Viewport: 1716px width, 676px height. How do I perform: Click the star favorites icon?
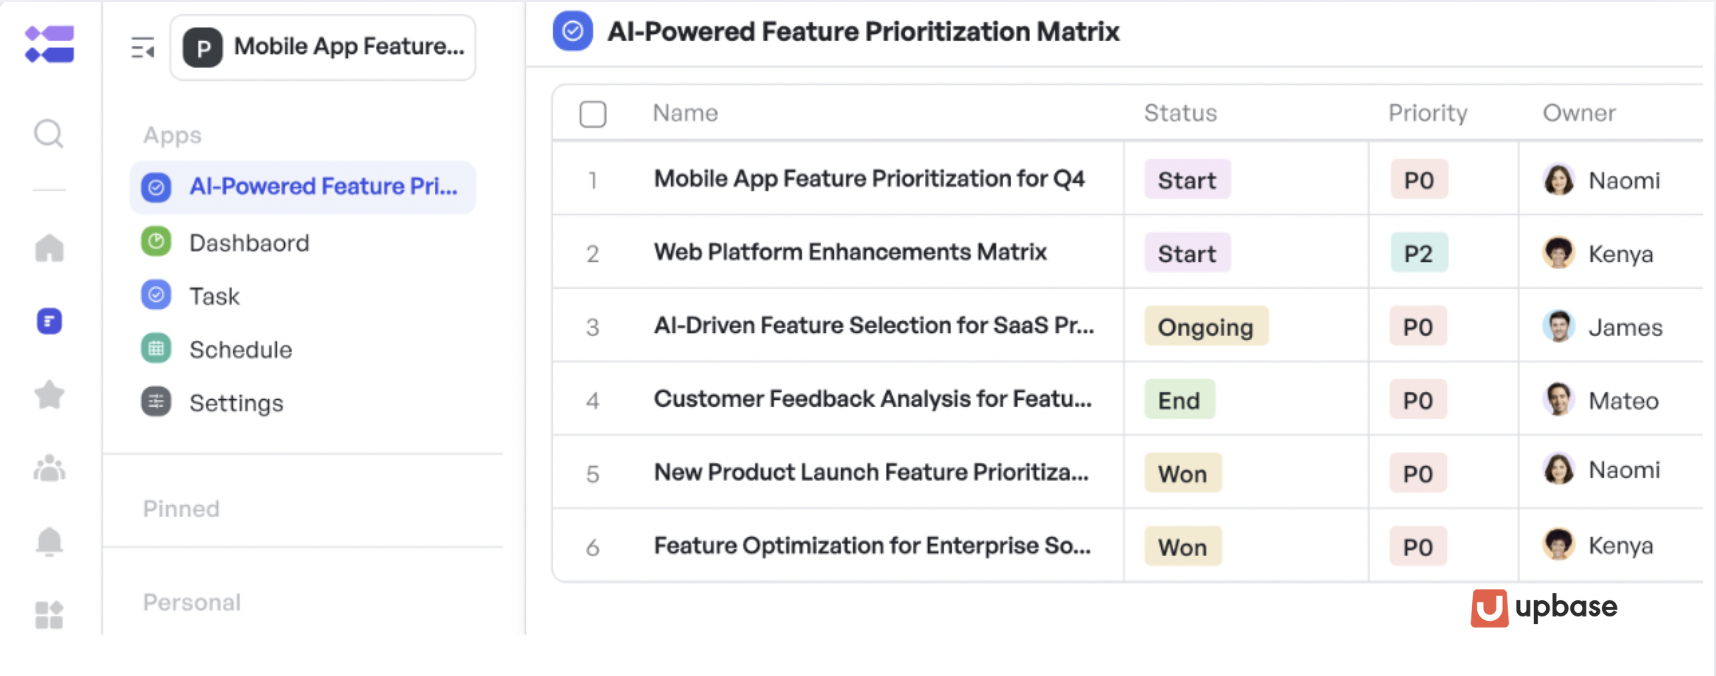click(x=49, y=395)
